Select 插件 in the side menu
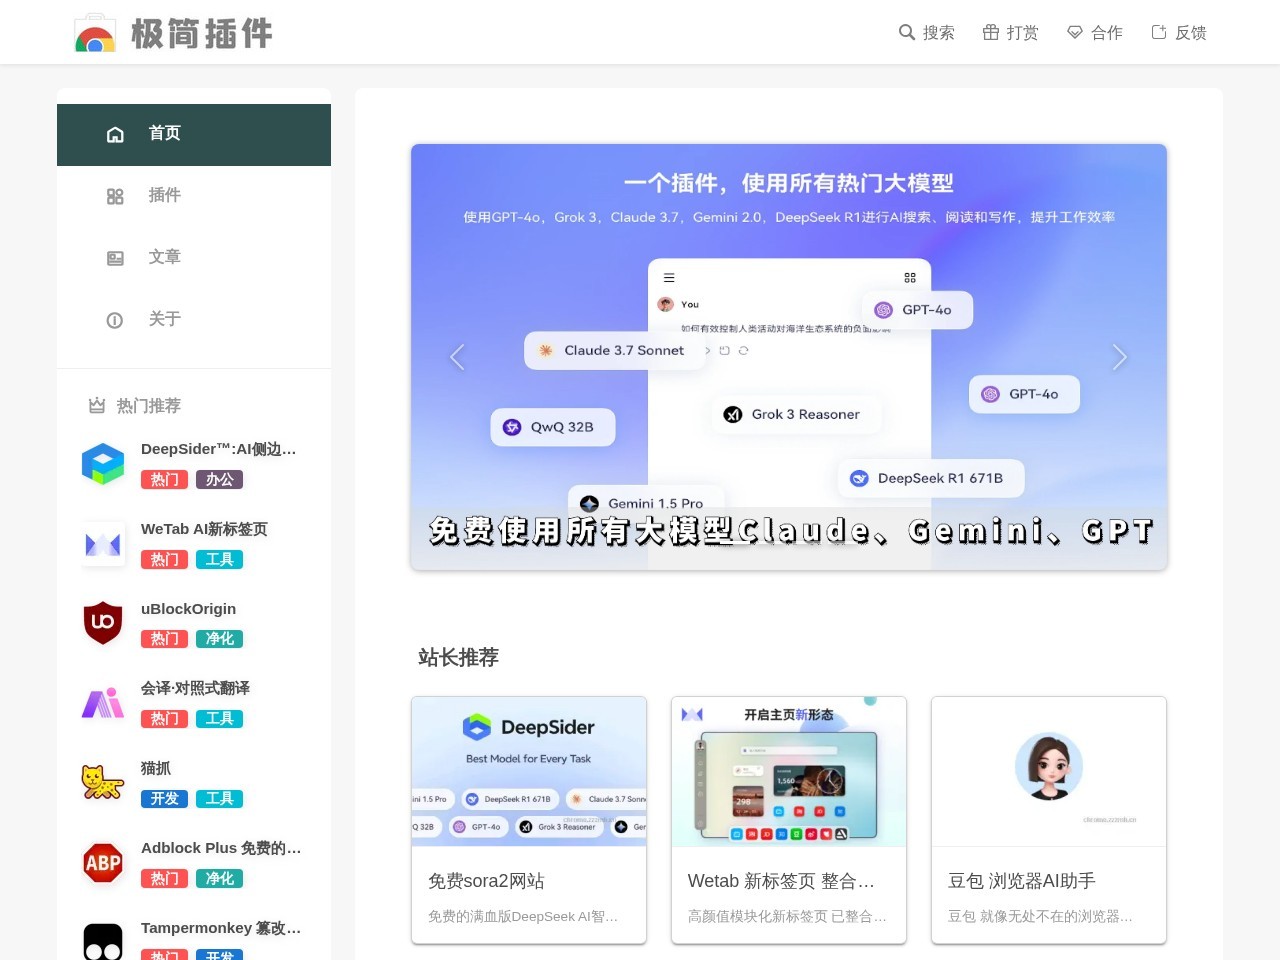1280x960 pixels. point(194,197)
